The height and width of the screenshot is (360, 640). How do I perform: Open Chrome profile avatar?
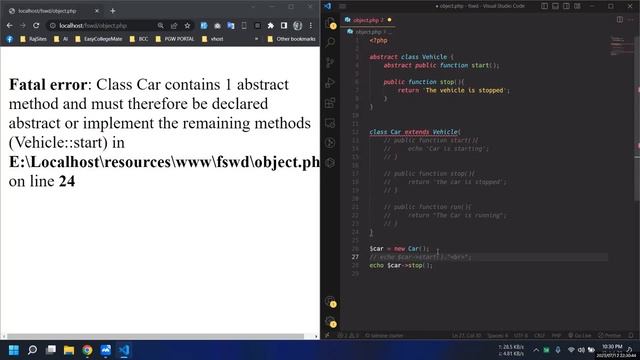[298, 25]
